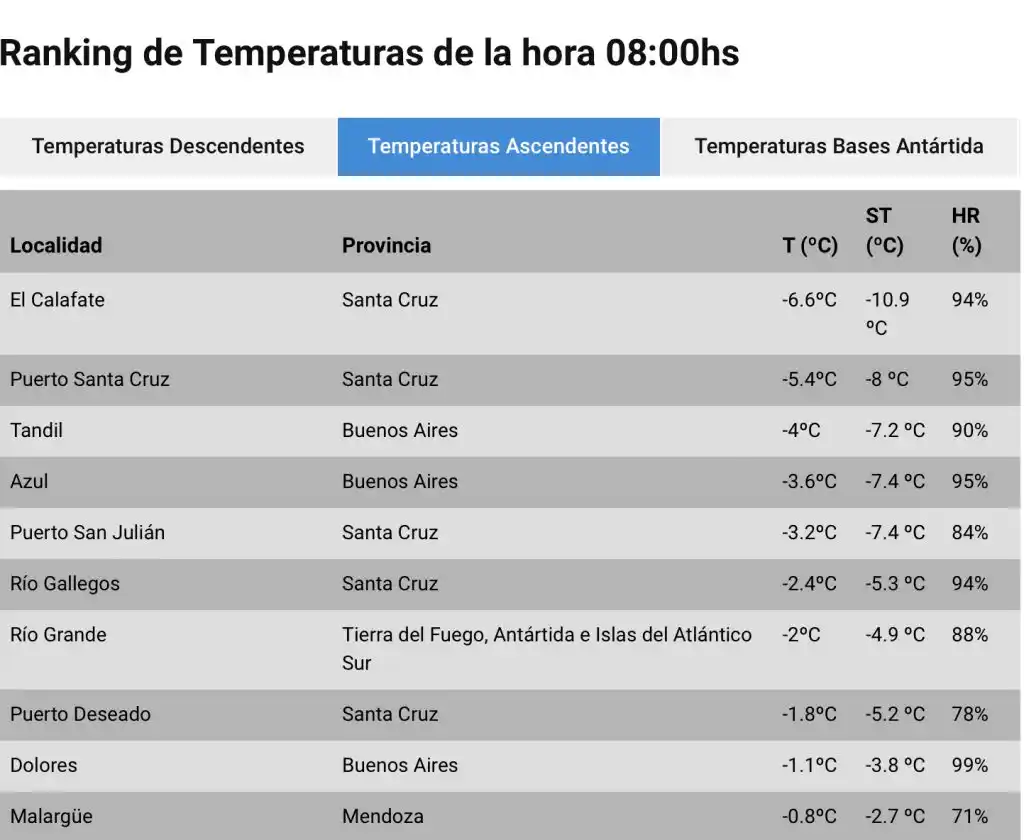Switch to Temperaturas Descendentes tab
1024x840 pixels.
[x=168, y=146]
